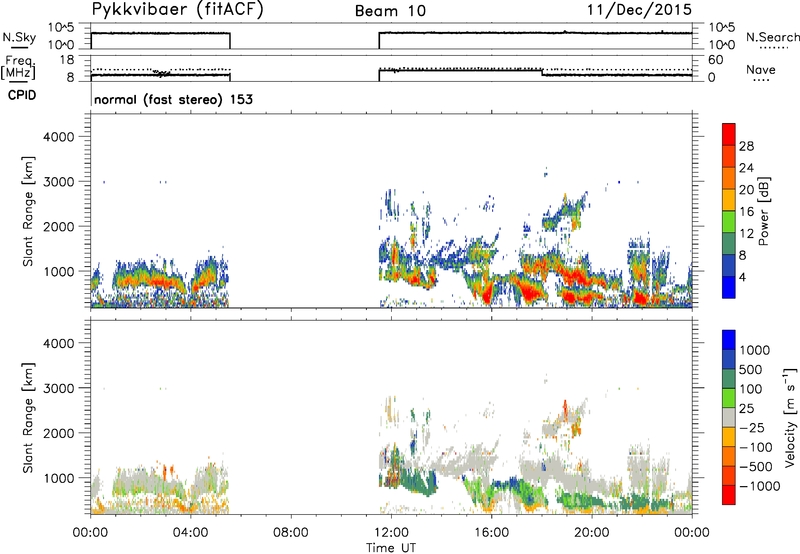
Task: Click the -500 label on velocity colorbar
Action: click(x=756, y=467)
